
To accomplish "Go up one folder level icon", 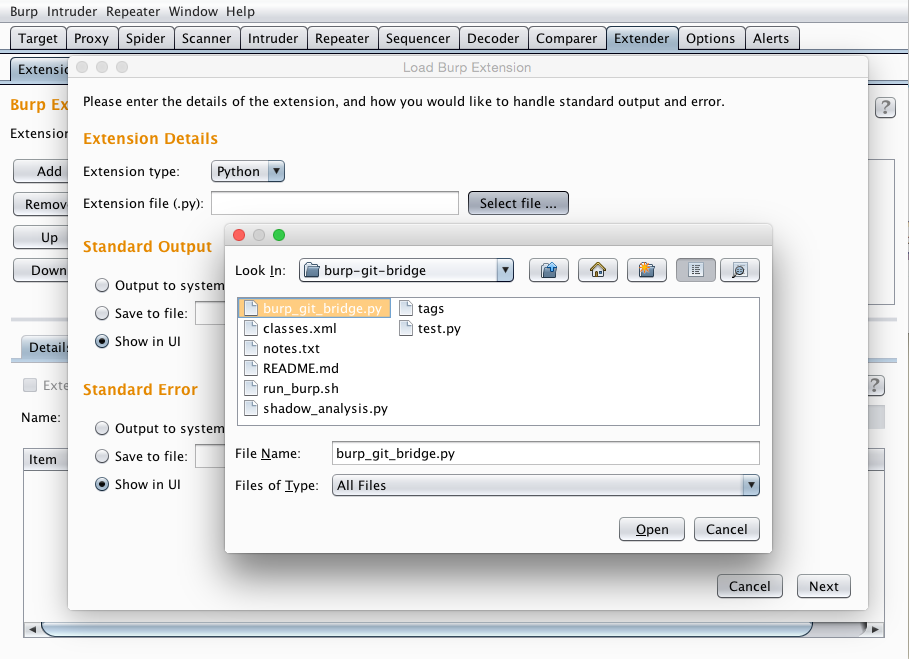I will (x=548, y=270).
